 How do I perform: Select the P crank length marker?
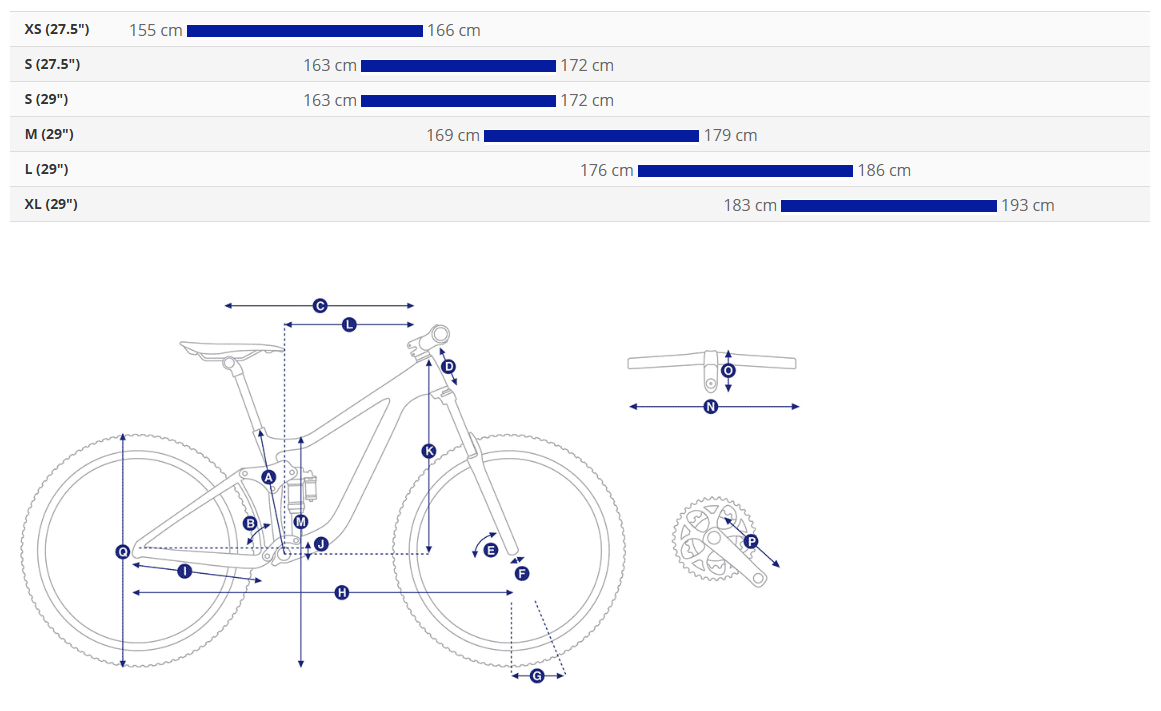pos(751,541)
